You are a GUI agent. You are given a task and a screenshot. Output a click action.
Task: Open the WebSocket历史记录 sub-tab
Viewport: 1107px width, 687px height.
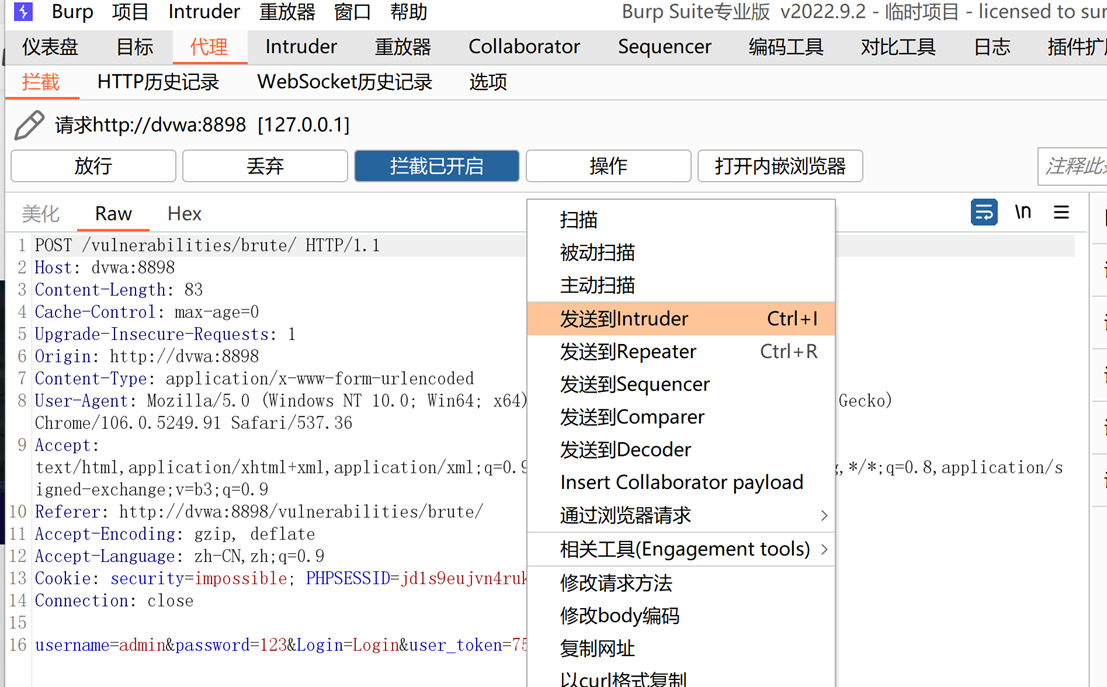tap(345, 82)
